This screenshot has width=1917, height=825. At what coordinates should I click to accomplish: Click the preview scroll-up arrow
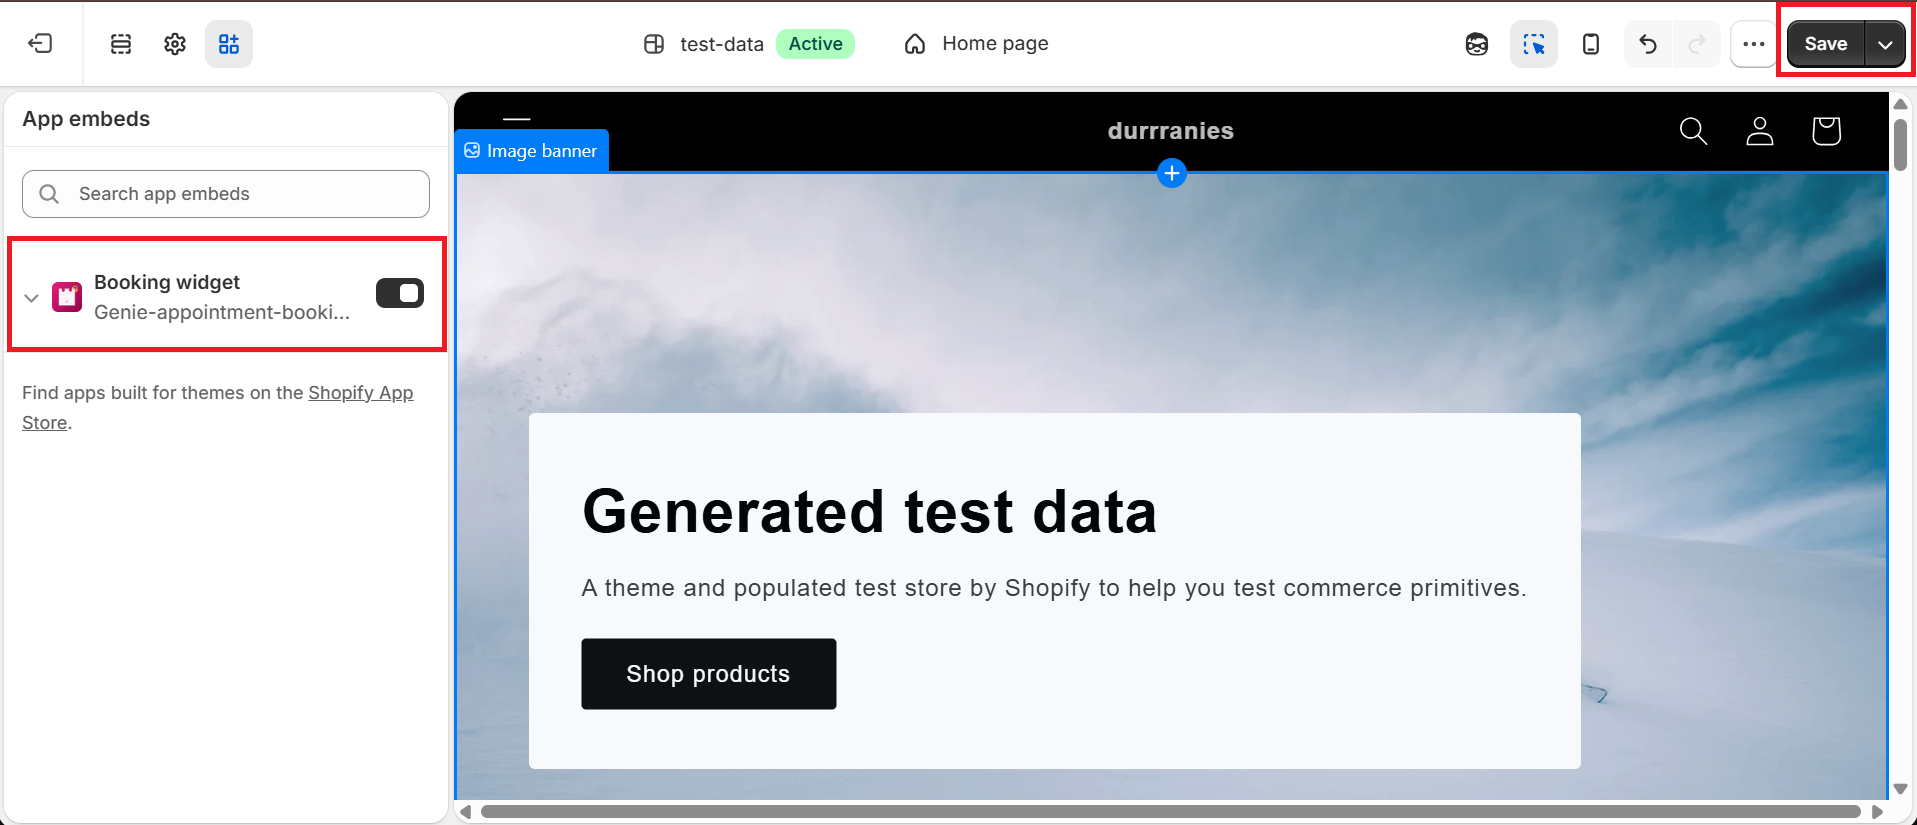coord(1901,104)
